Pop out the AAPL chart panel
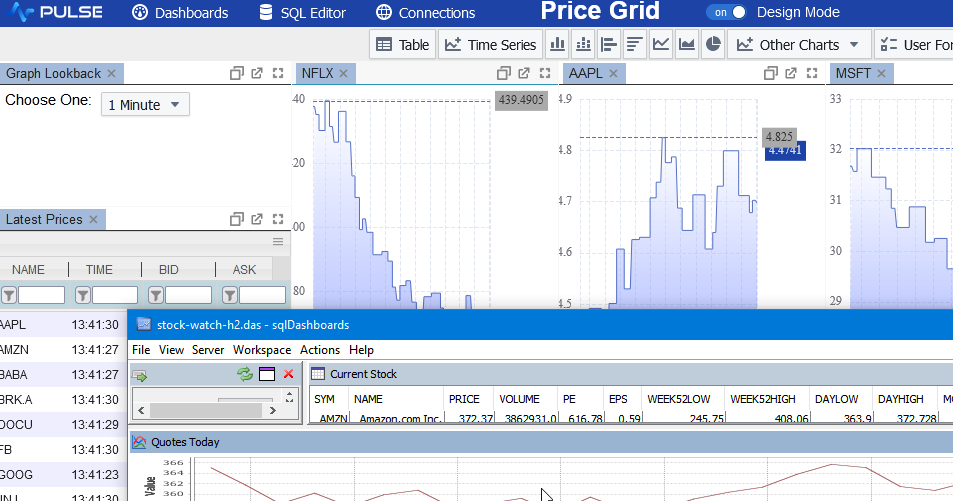This screenshot has height=501, width=953. coord(791,74)
